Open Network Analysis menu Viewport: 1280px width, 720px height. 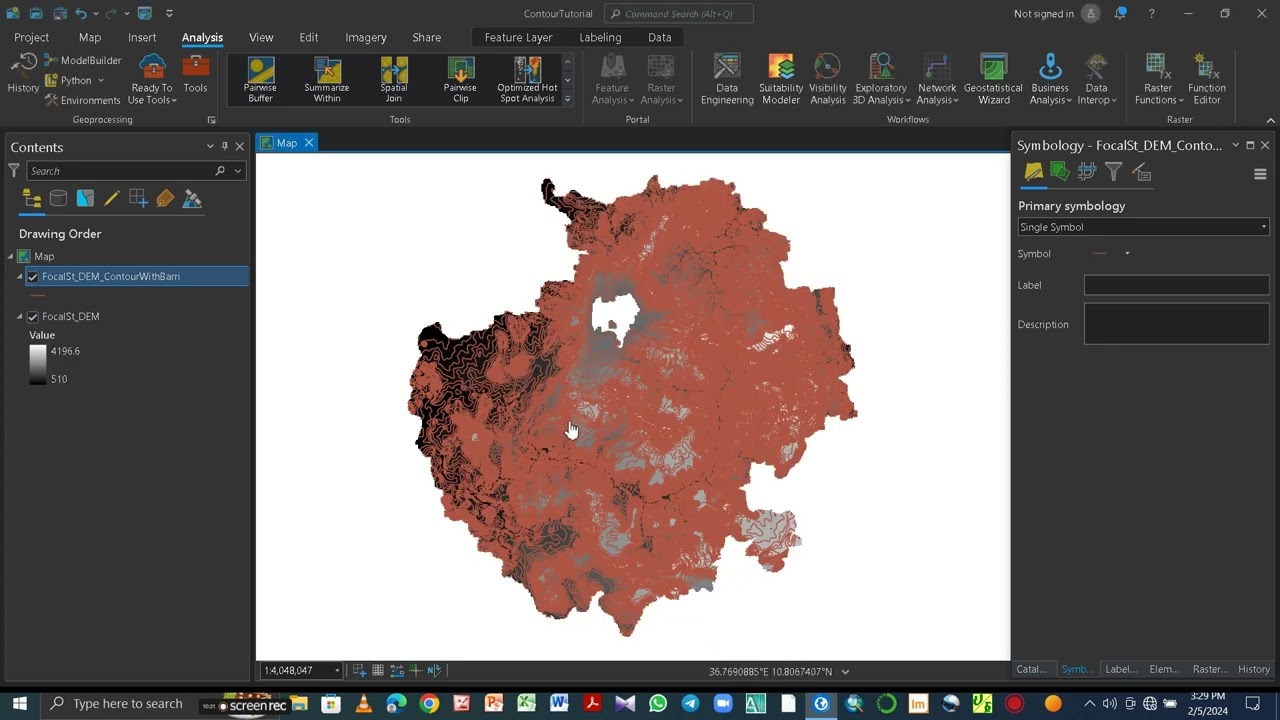(937, 80)
